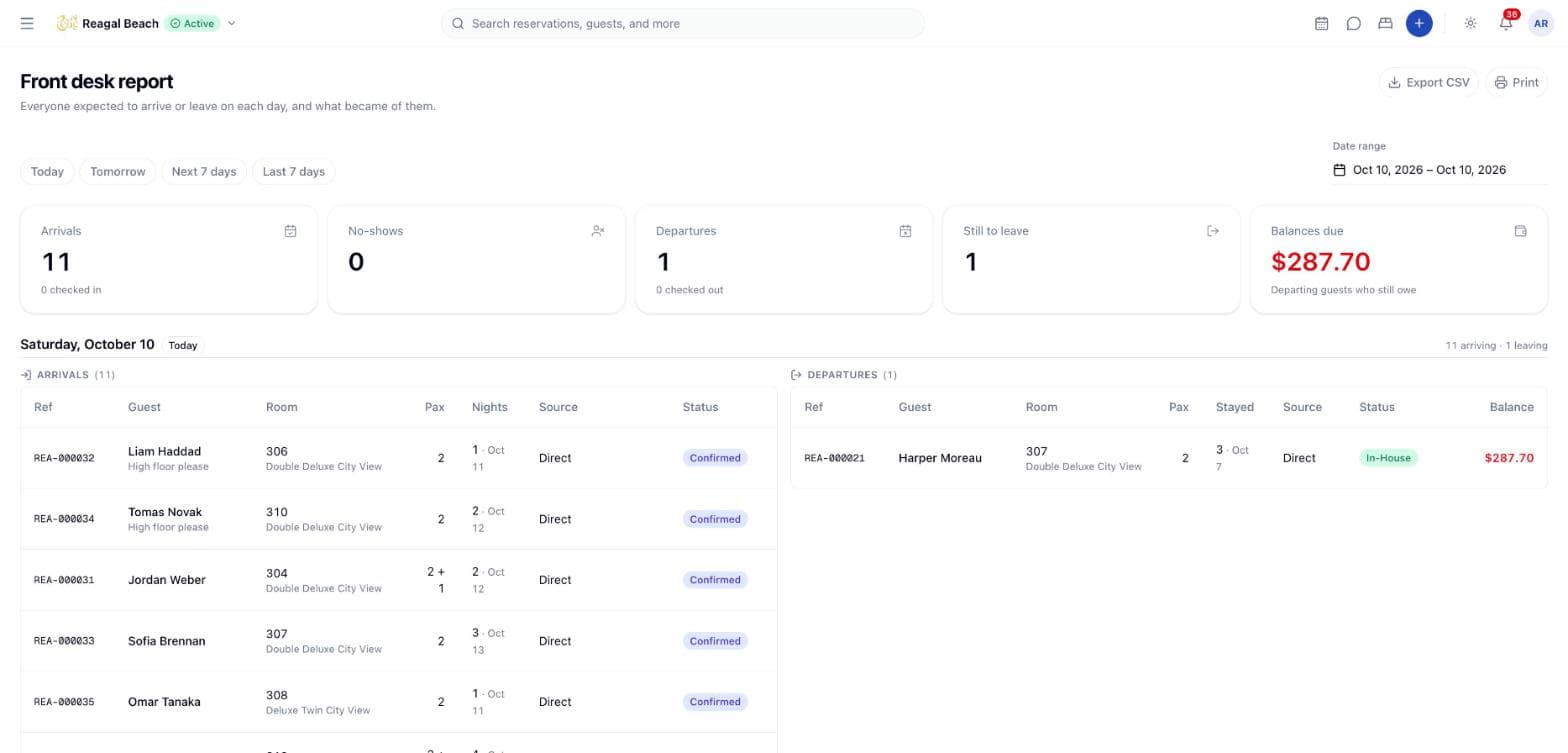The image size is (1568, 753).
Task: Click the Print button
Action: [x=1516, y=82]
